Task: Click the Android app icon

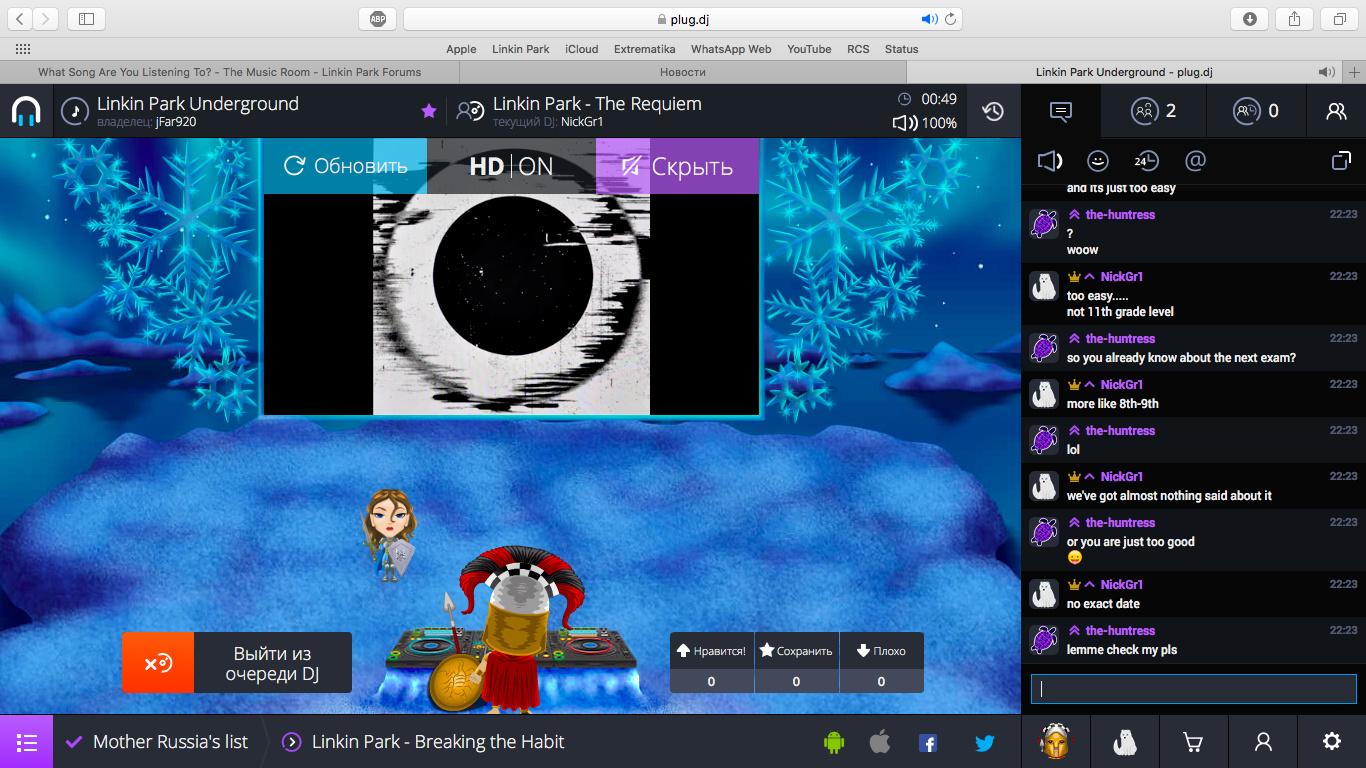Action: 833,742
